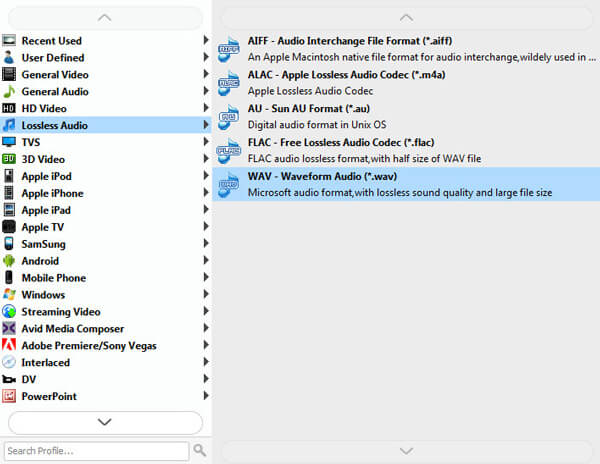Click the ALAC format icon
600x464 pixels.
(228, 83)
